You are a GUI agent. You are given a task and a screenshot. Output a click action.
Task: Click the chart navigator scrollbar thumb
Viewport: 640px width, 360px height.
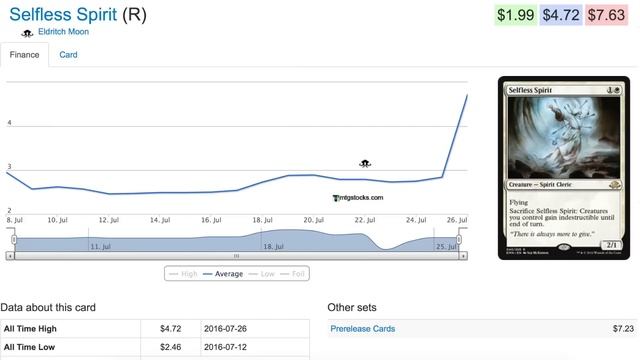pyautogui.click(x=236, y=256)
